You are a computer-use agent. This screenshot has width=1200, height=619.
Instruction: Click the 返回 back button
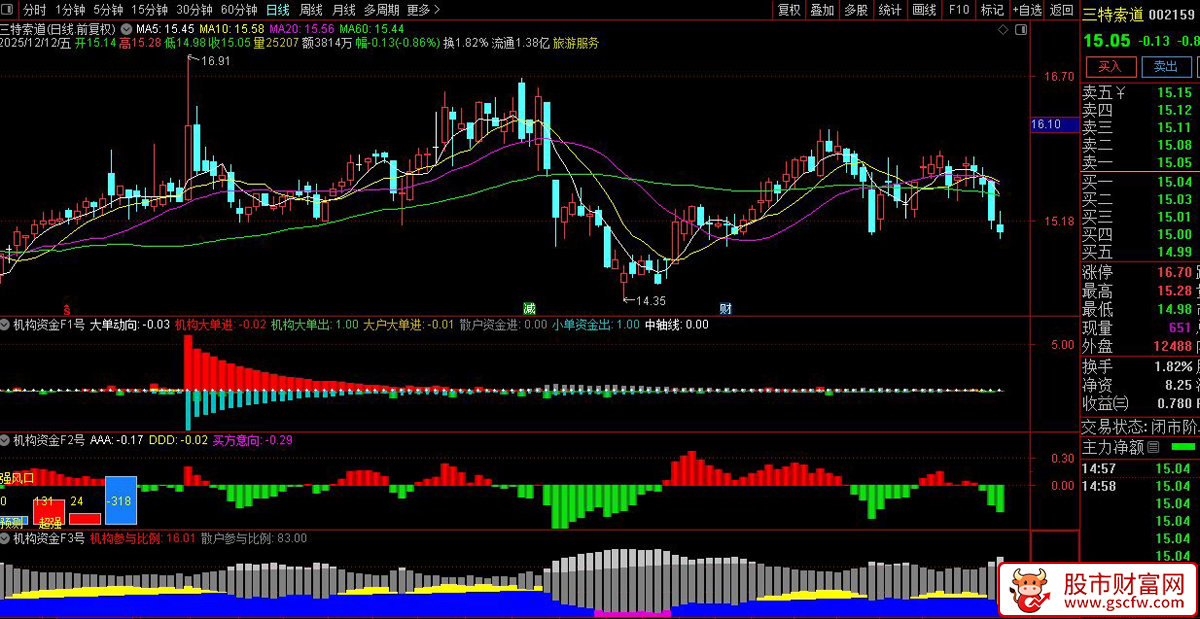1061,10
